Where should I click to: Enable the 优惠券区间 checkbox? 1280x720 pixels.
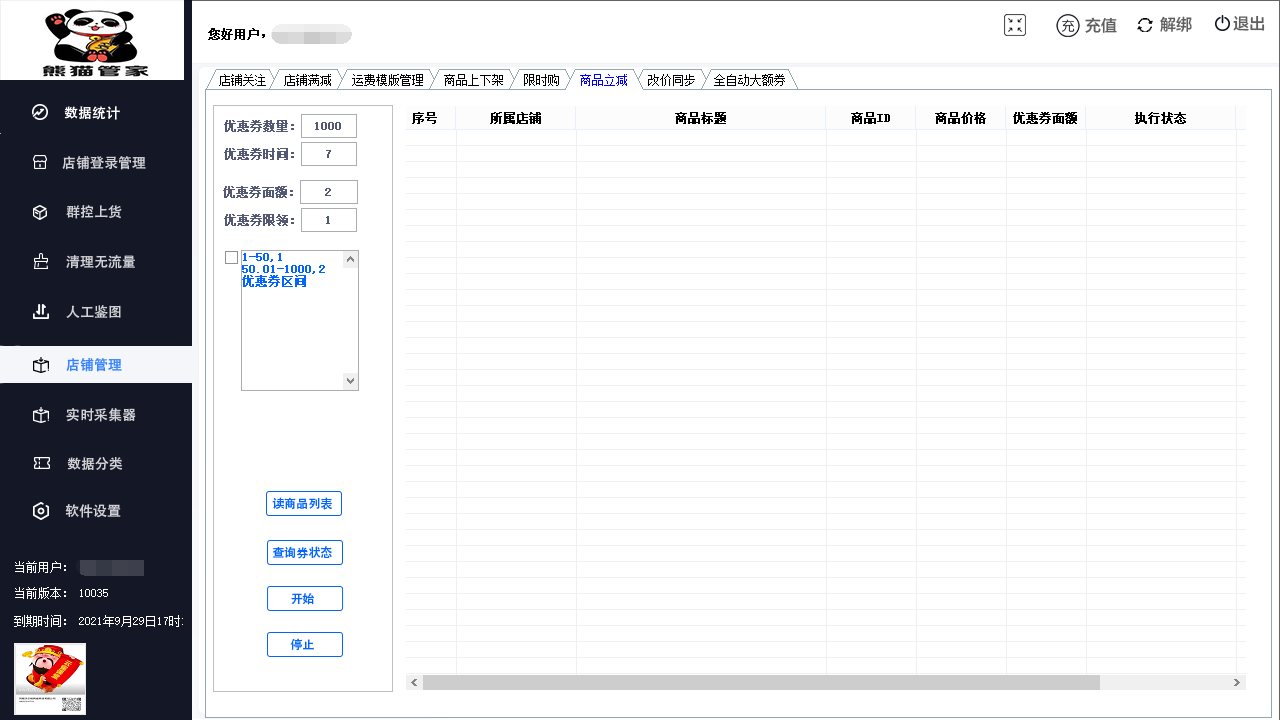click(x=232, y=258)
